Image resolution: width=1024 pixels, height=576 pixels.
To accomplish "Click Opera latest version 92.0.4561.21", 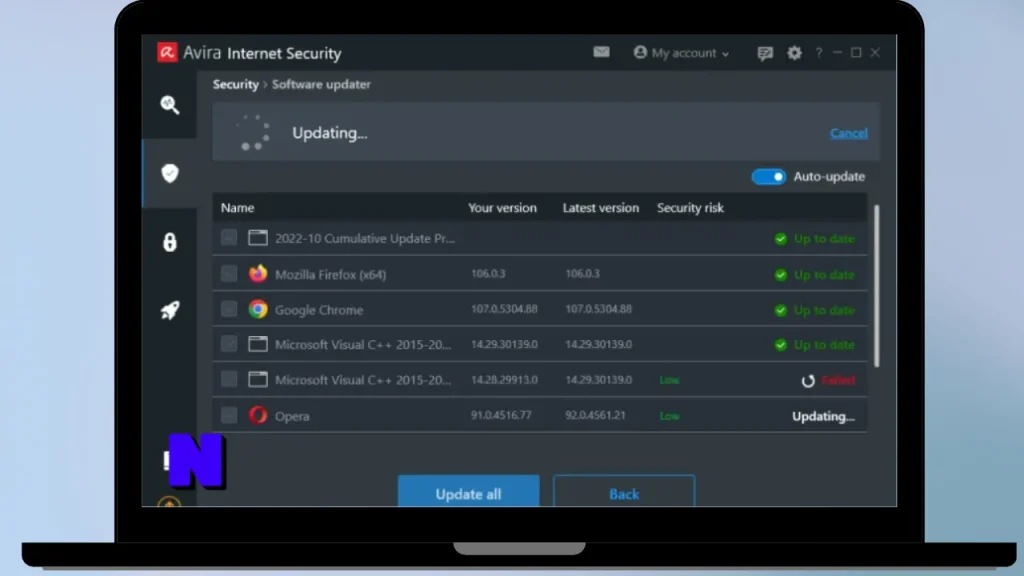I will point(595,415).
